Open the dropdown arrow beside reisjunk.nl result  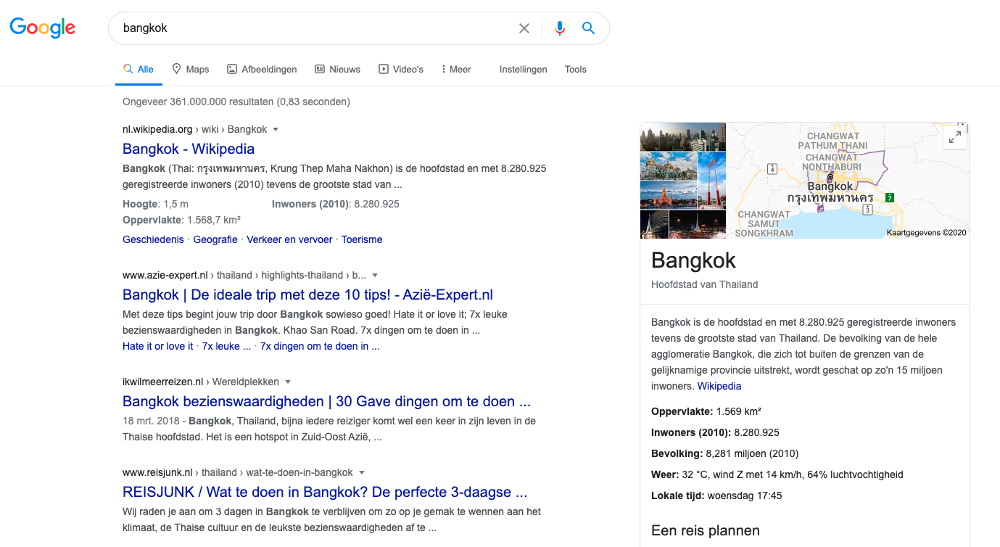pyautogui.click(x=362, y=473)
